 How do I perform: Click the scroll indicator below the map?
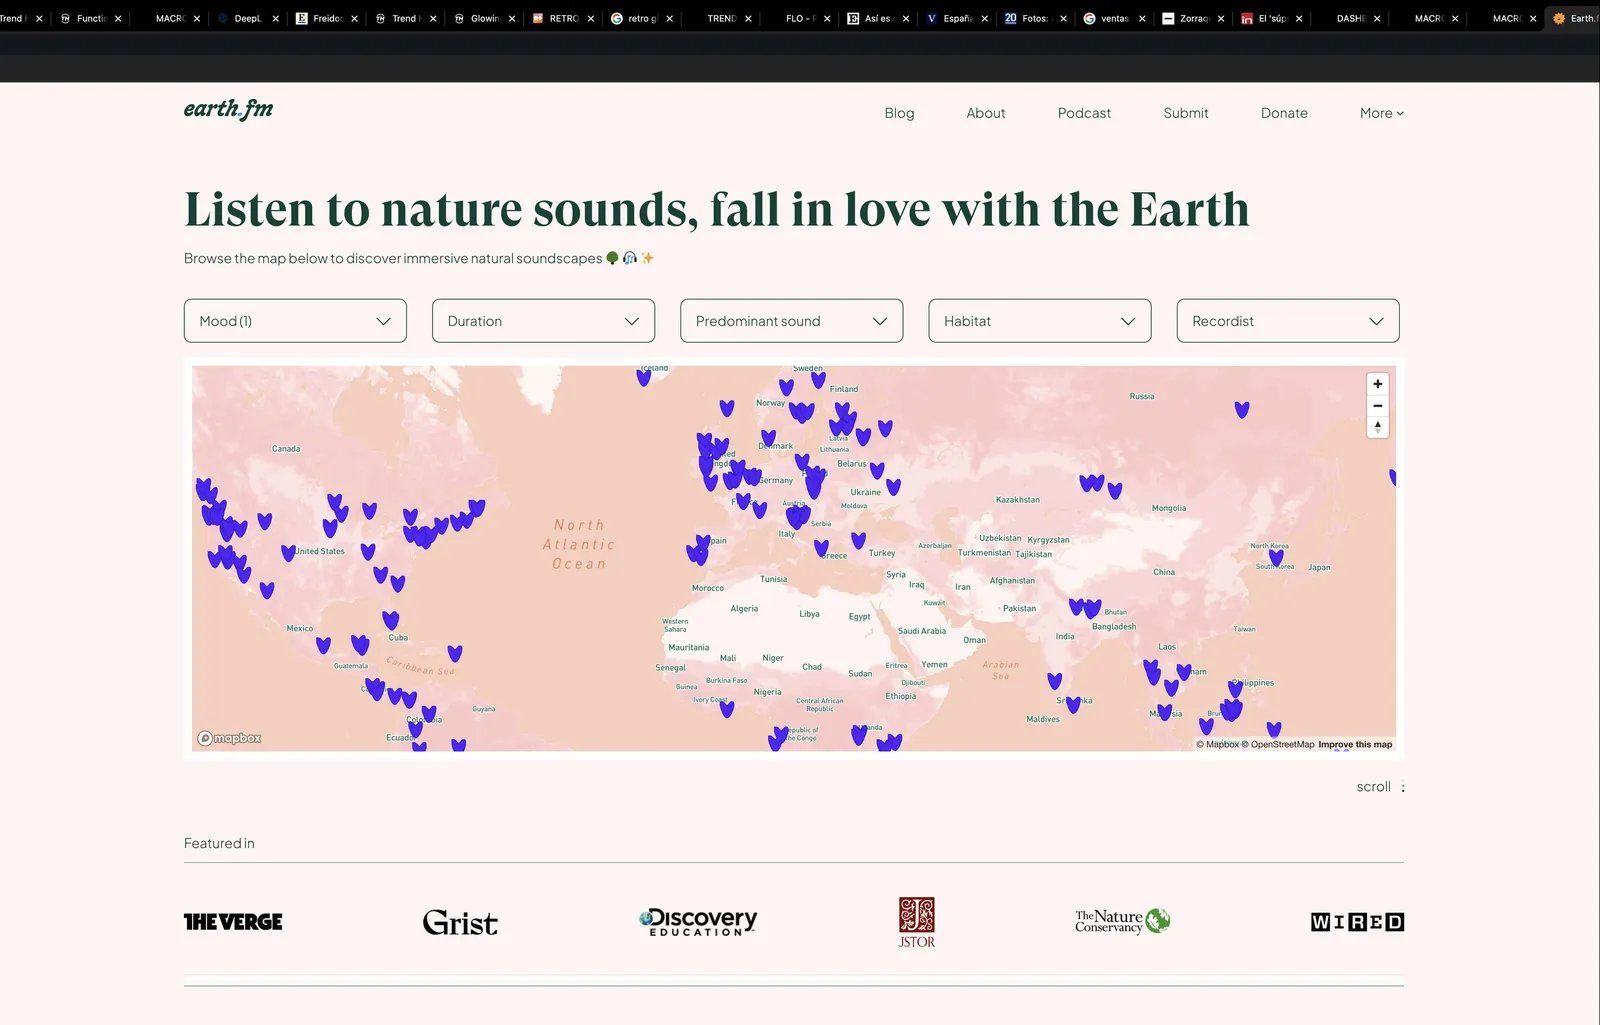coord(1380,787)
